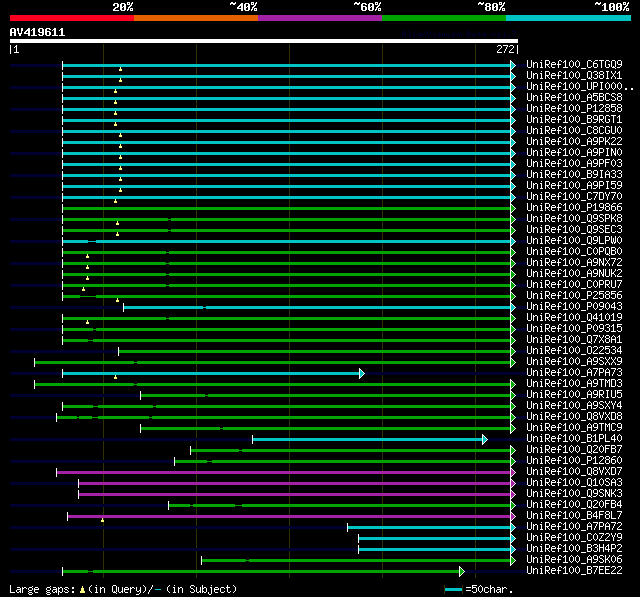This screenshot has width=640, height=597.
Task: Select the AV419611 query name
Action: pyautogui.click(x=38, y=32)
